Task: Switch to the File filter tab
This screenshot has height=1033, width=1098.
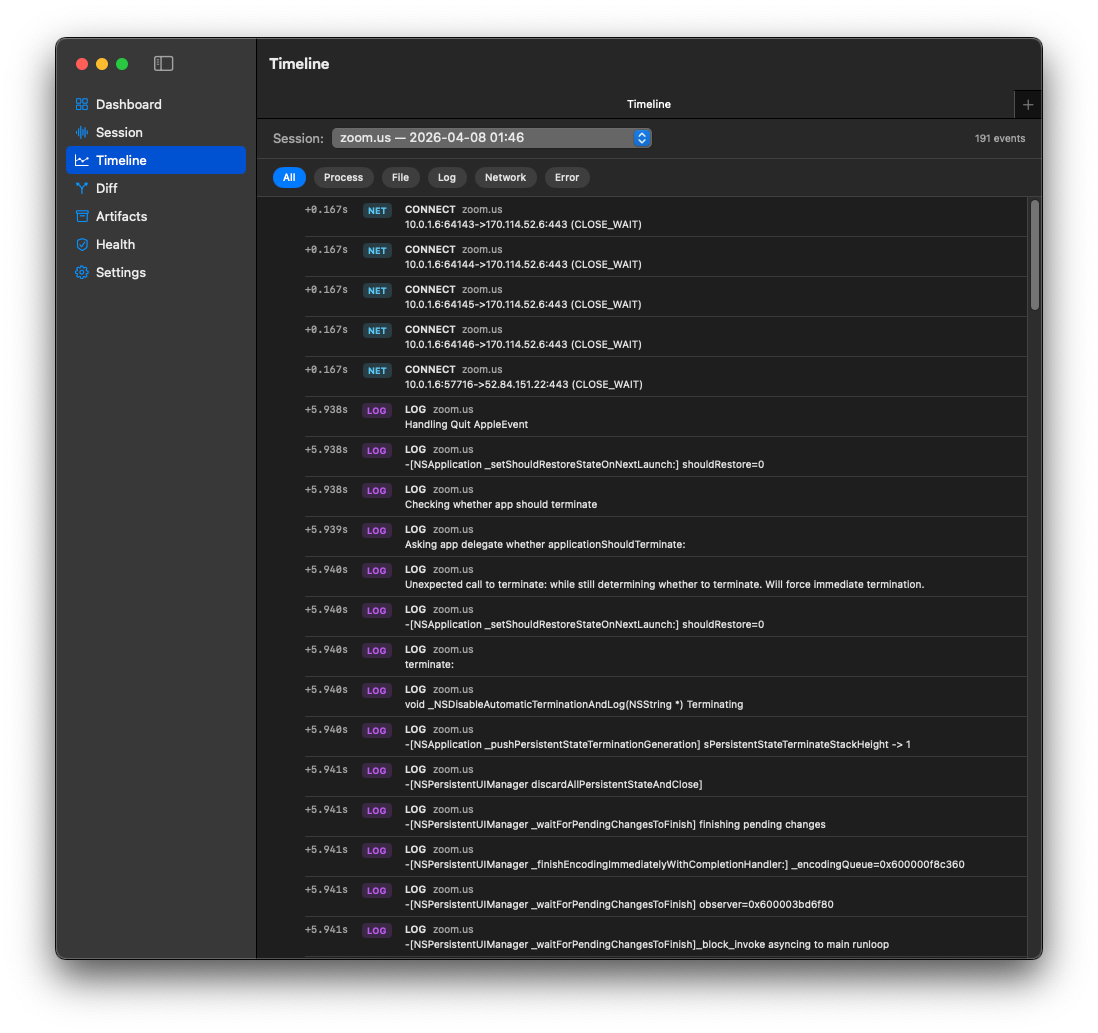Action: (x=400, y=177)
